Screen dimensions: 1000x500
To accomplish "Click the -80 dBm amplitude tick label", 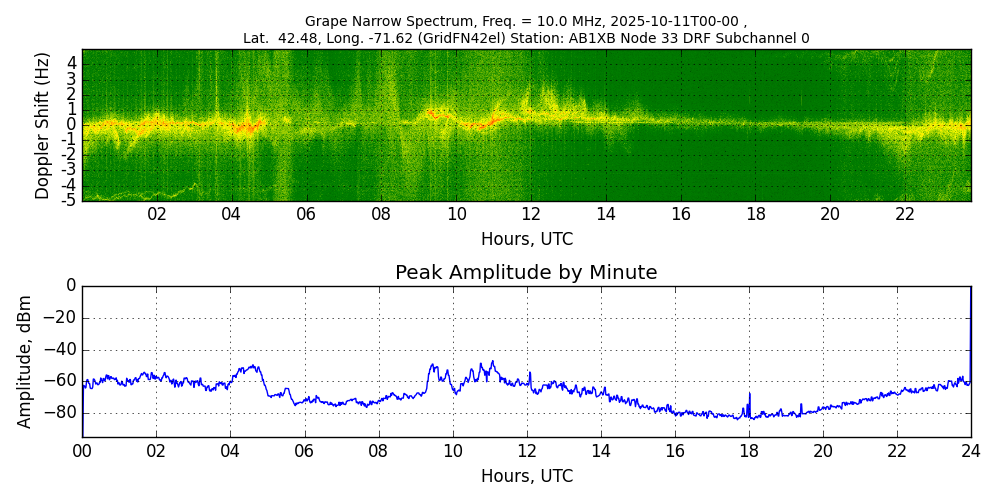I will [60, 413].
